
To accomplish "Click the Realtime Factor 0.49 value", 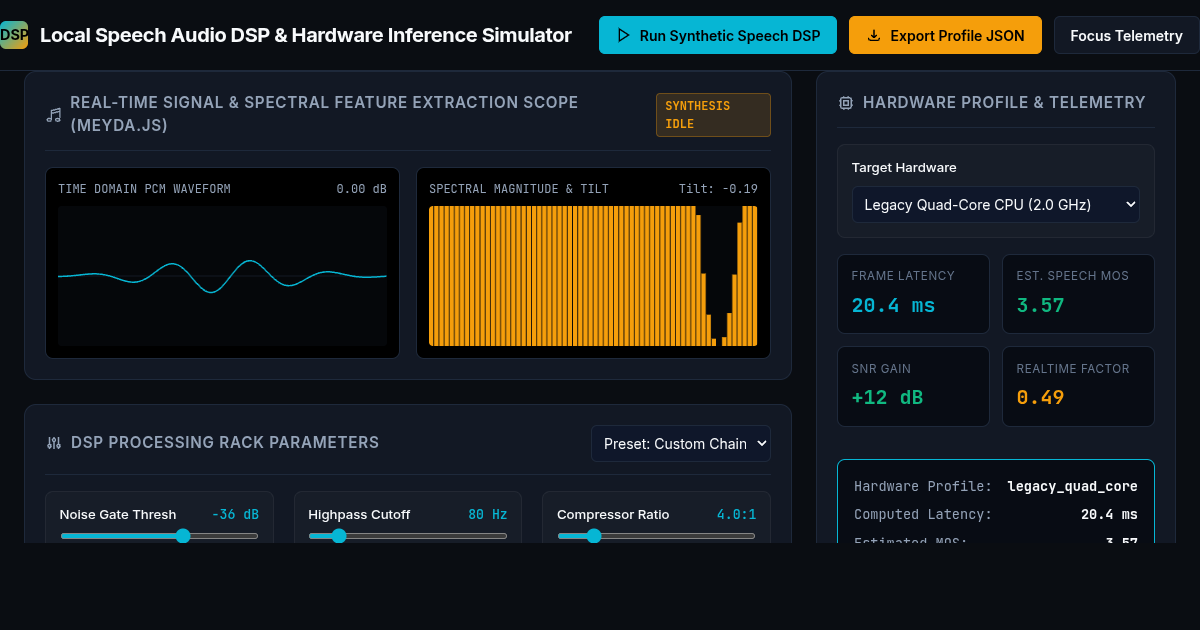I will click(1040, 397).
